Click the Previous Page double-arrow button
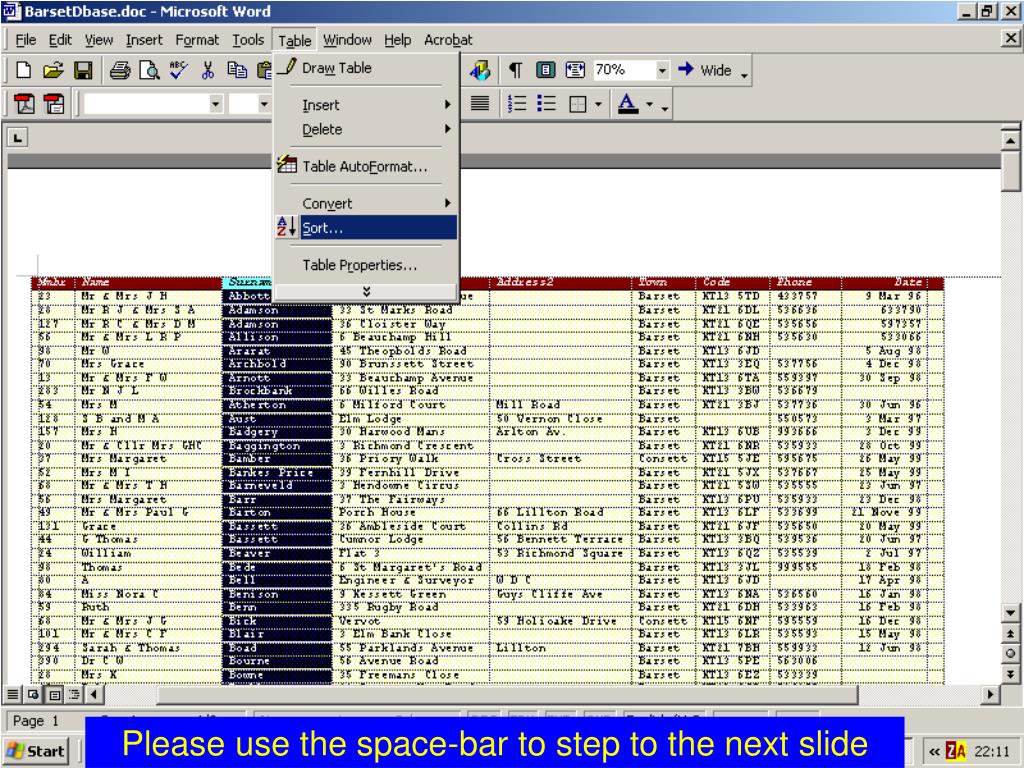This screenshot has width=1024, height=768. (1010, 633)
